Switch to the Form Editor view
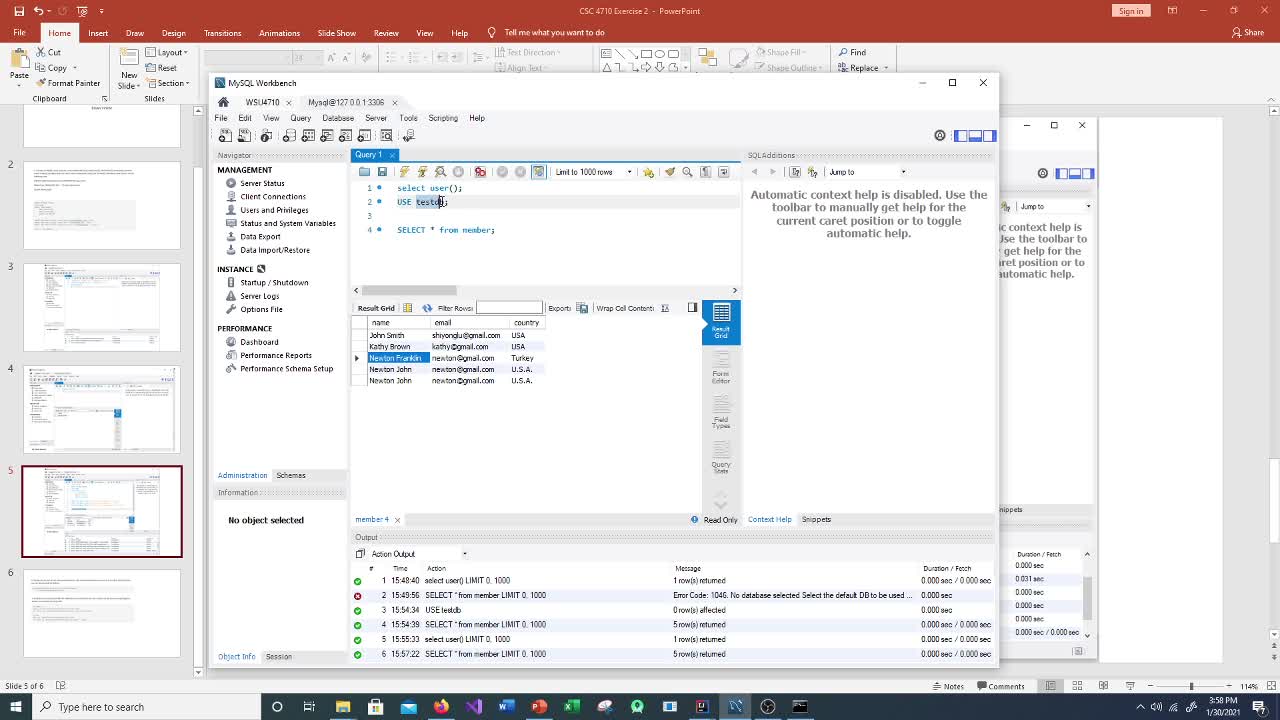Screen dimensions: 1280x720 [x=721, y=370]
